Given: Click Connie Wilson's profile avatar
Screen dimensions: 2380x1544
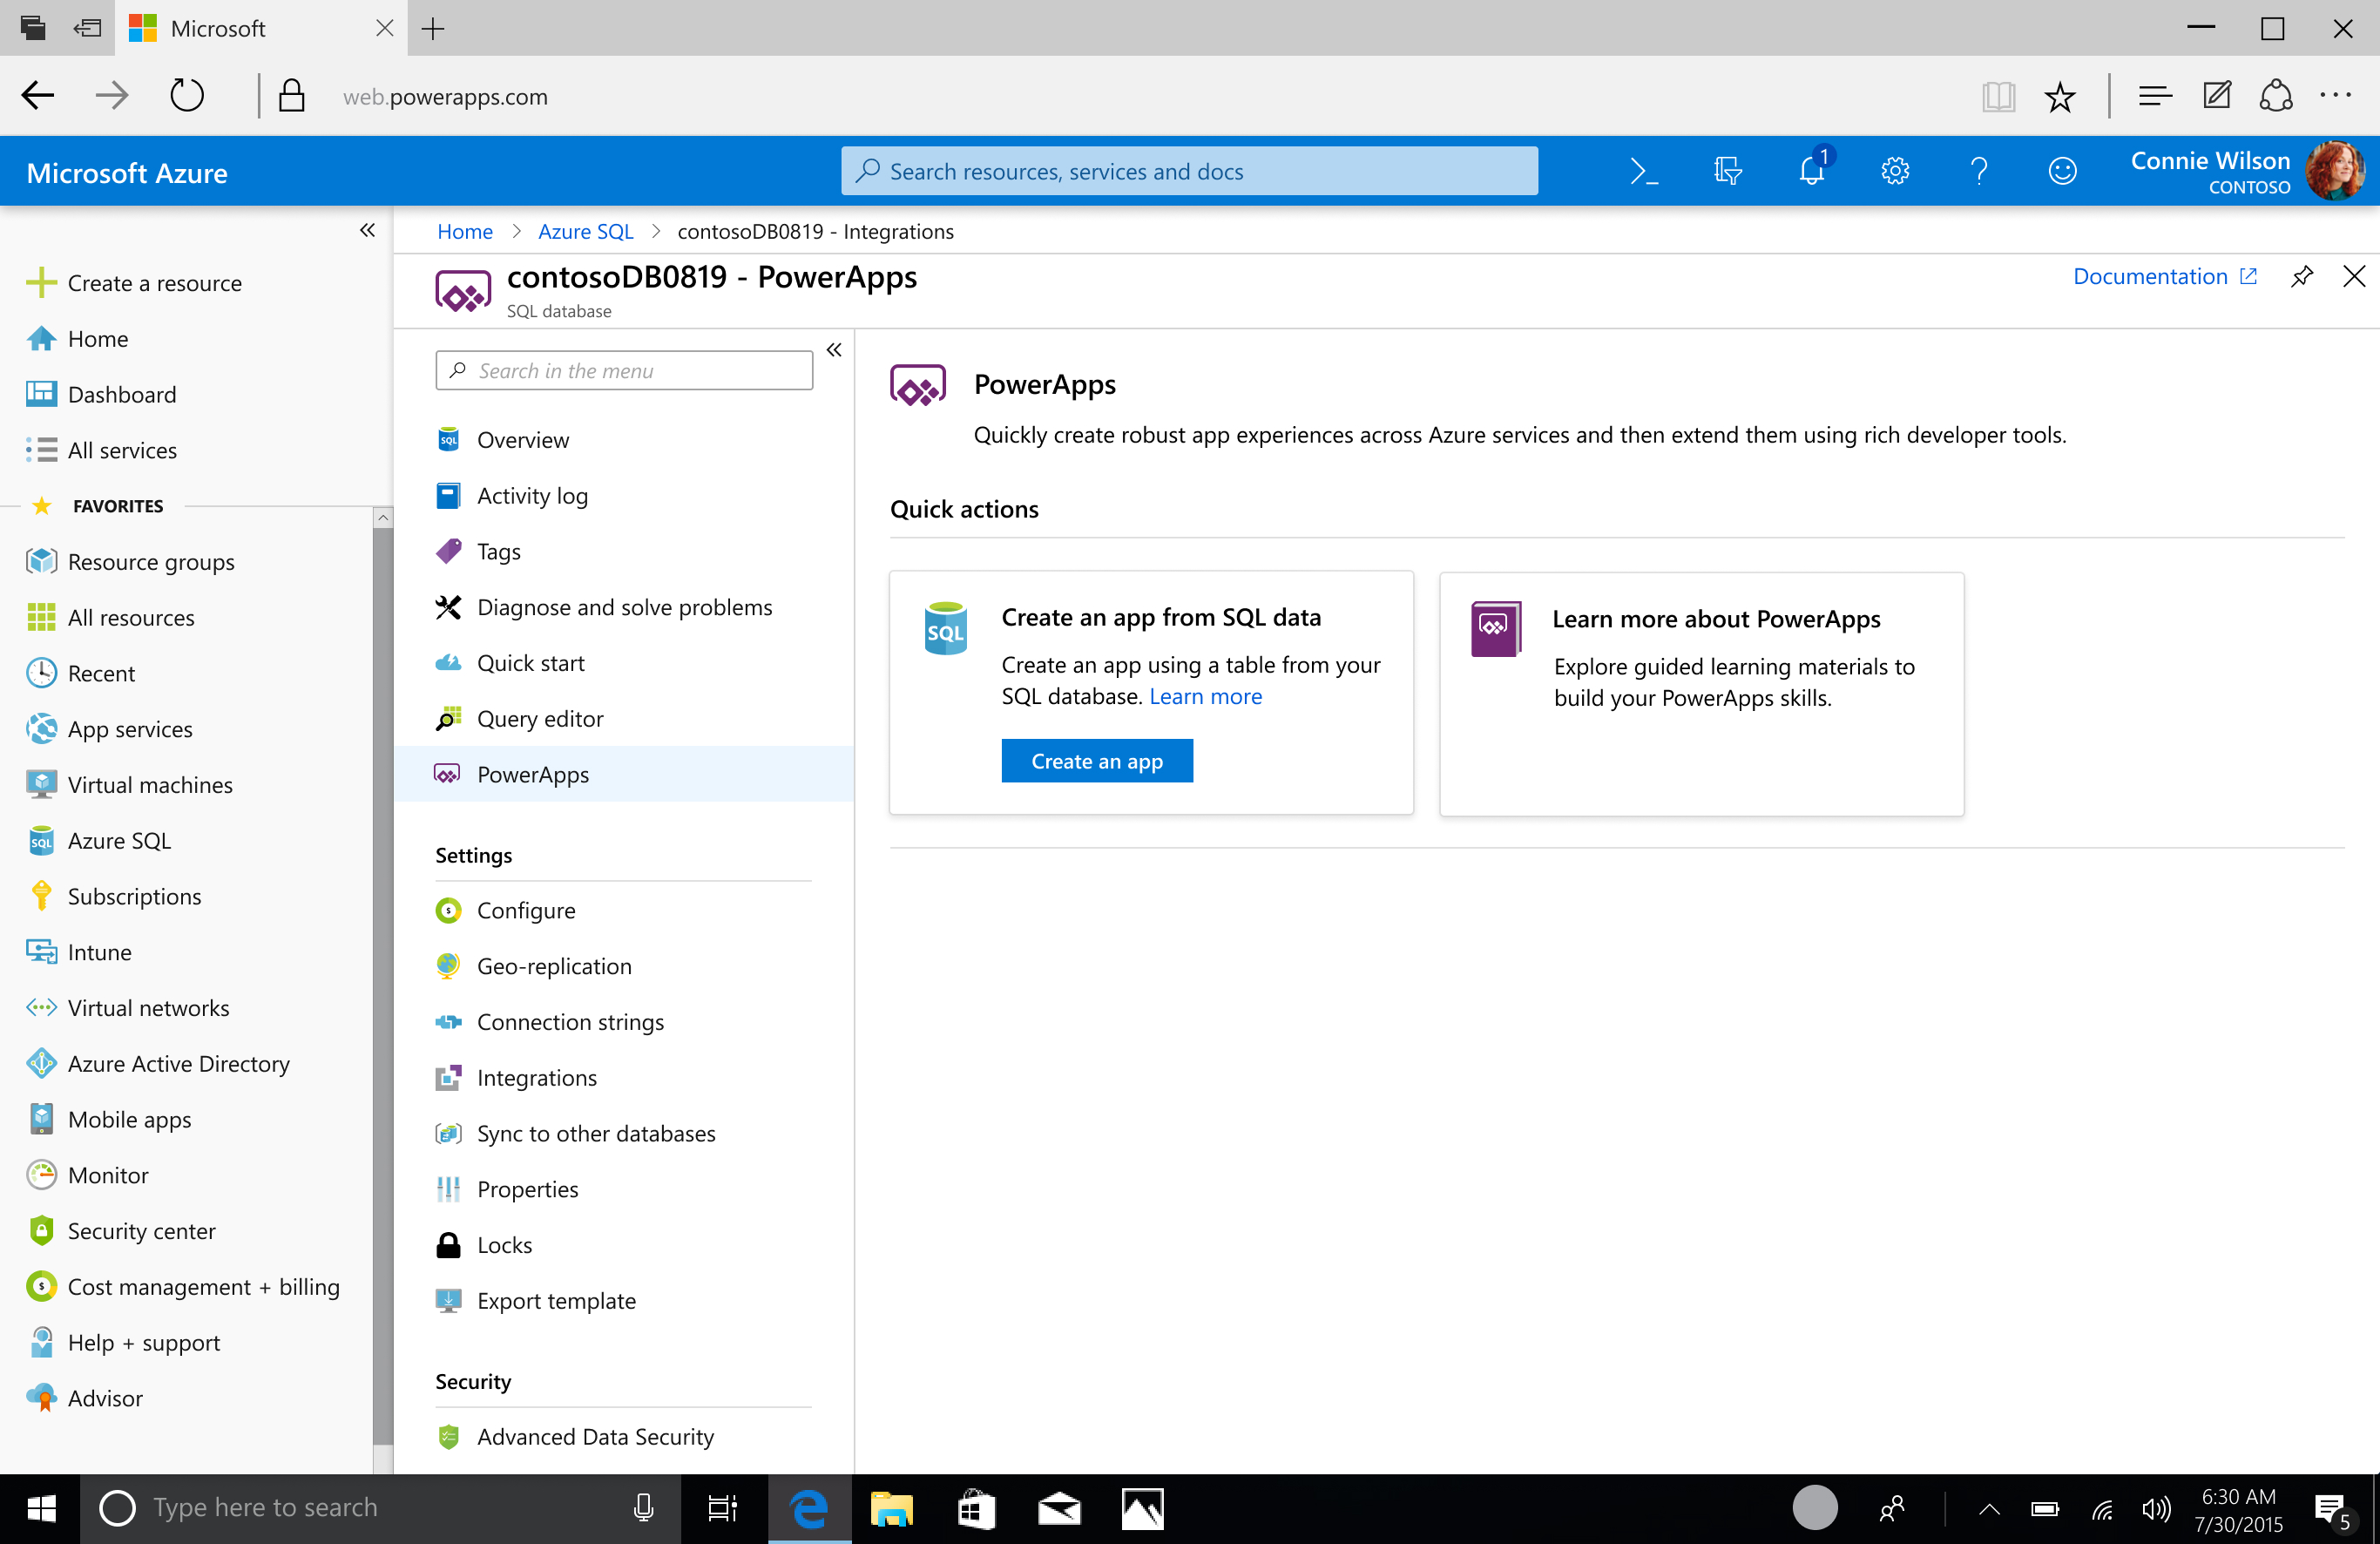Looking at the screenshot, I should point(2336,172).
